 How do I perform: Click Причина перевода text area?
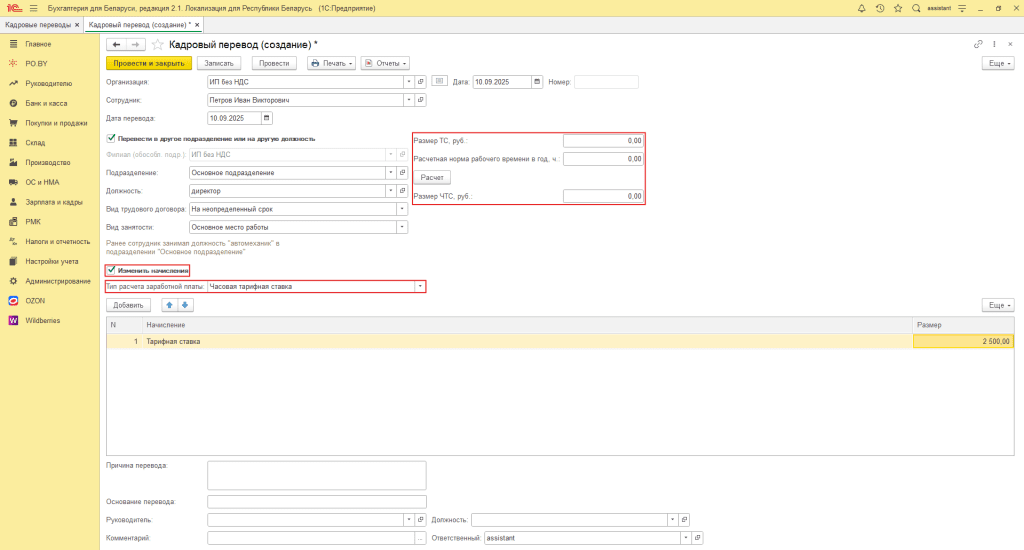(317, 476)
